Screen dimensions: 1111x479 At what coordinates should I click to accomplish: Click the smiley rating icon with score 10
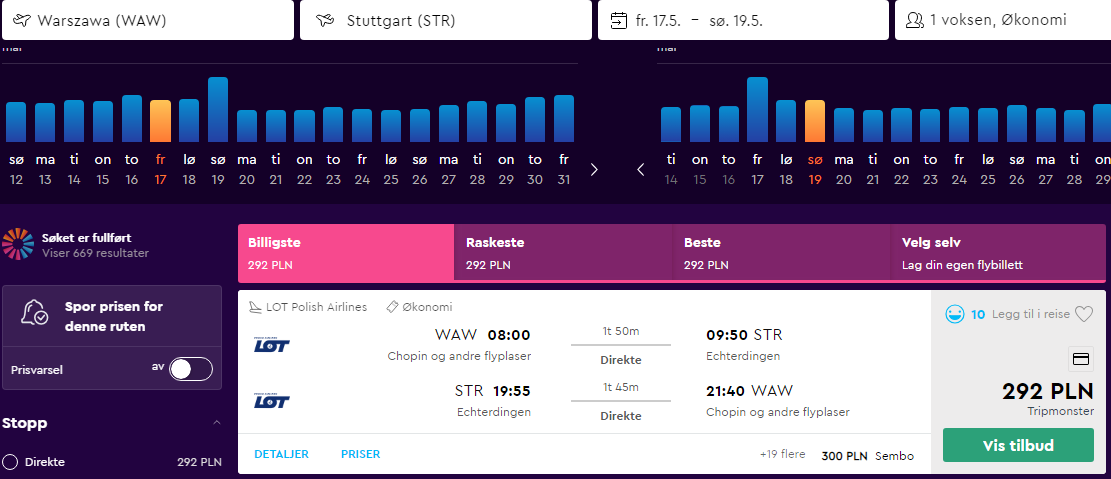(954, 314)
